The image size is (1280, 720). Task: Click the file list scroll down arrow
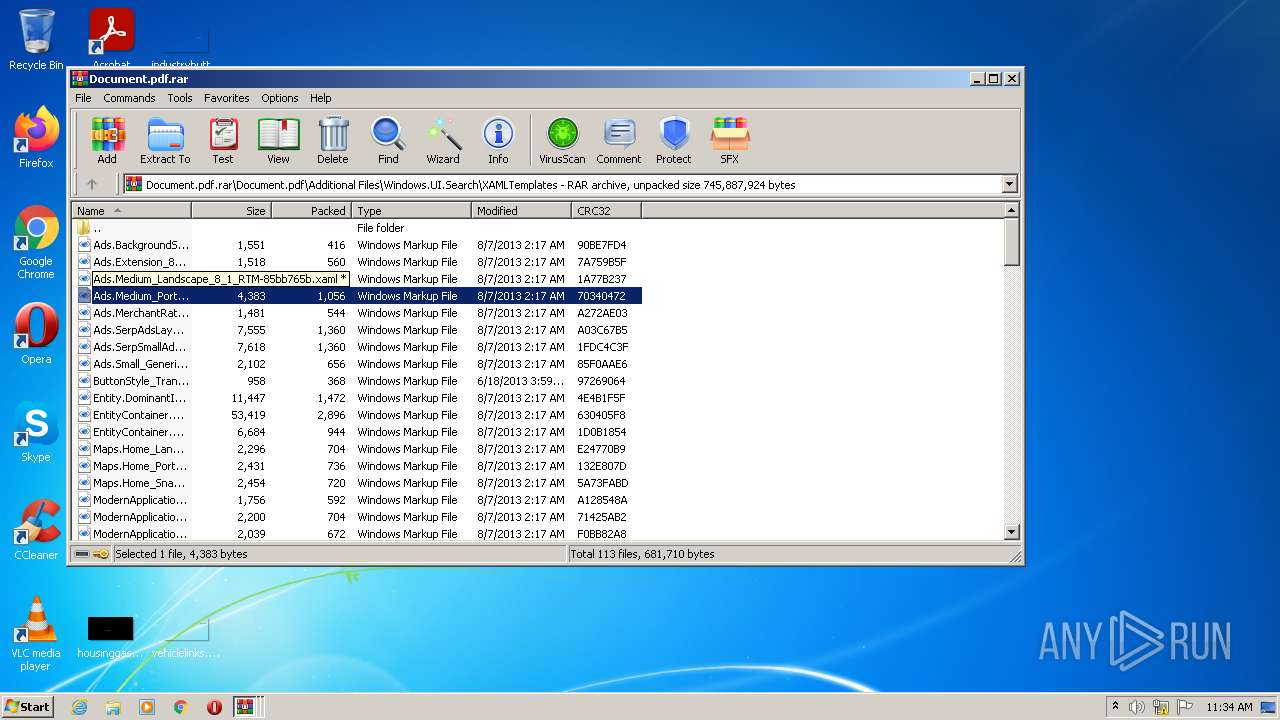click(1011, 532)
